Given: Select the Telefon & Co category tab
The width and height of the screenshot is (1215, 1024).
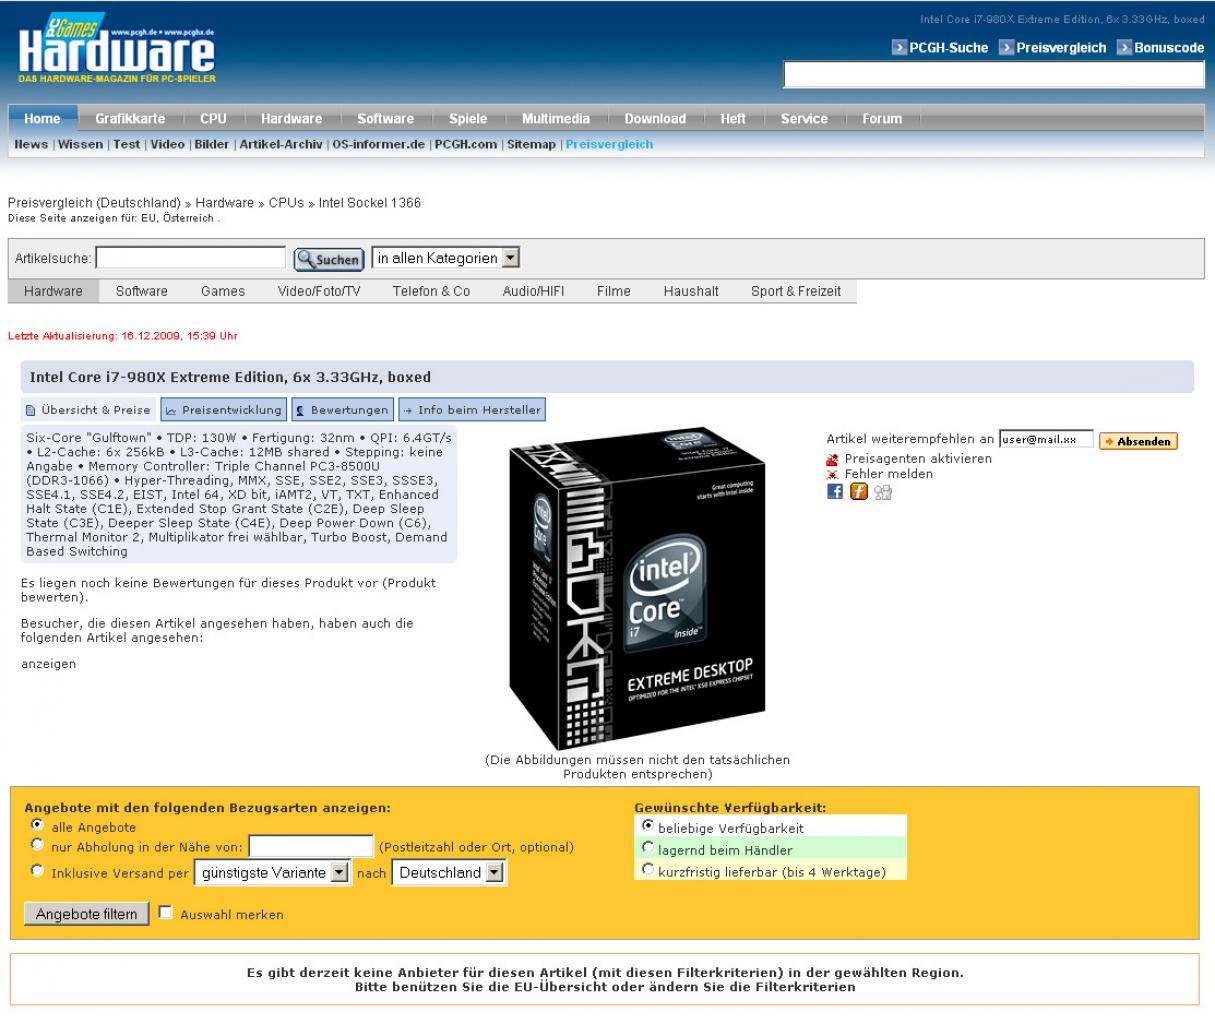Looking at the screenshot, I should coord(431,291).
